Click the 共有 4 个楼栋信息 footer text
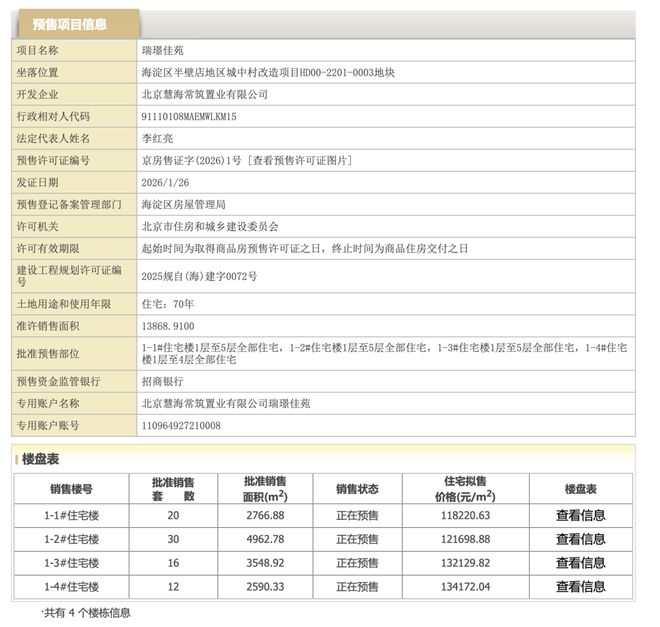660x627 pixels. click(x=86, y=612)
